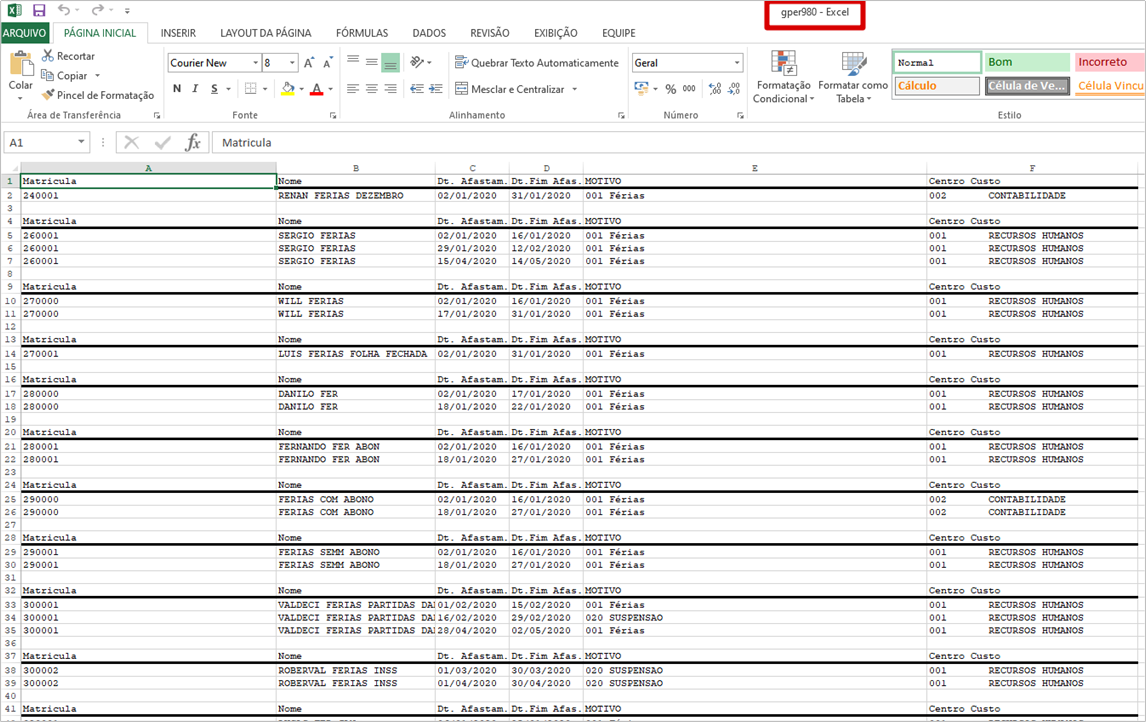This screenshot has width=1146, height=722.
Task: Switch to REVISÃO tab
Action: pos(490,33)
